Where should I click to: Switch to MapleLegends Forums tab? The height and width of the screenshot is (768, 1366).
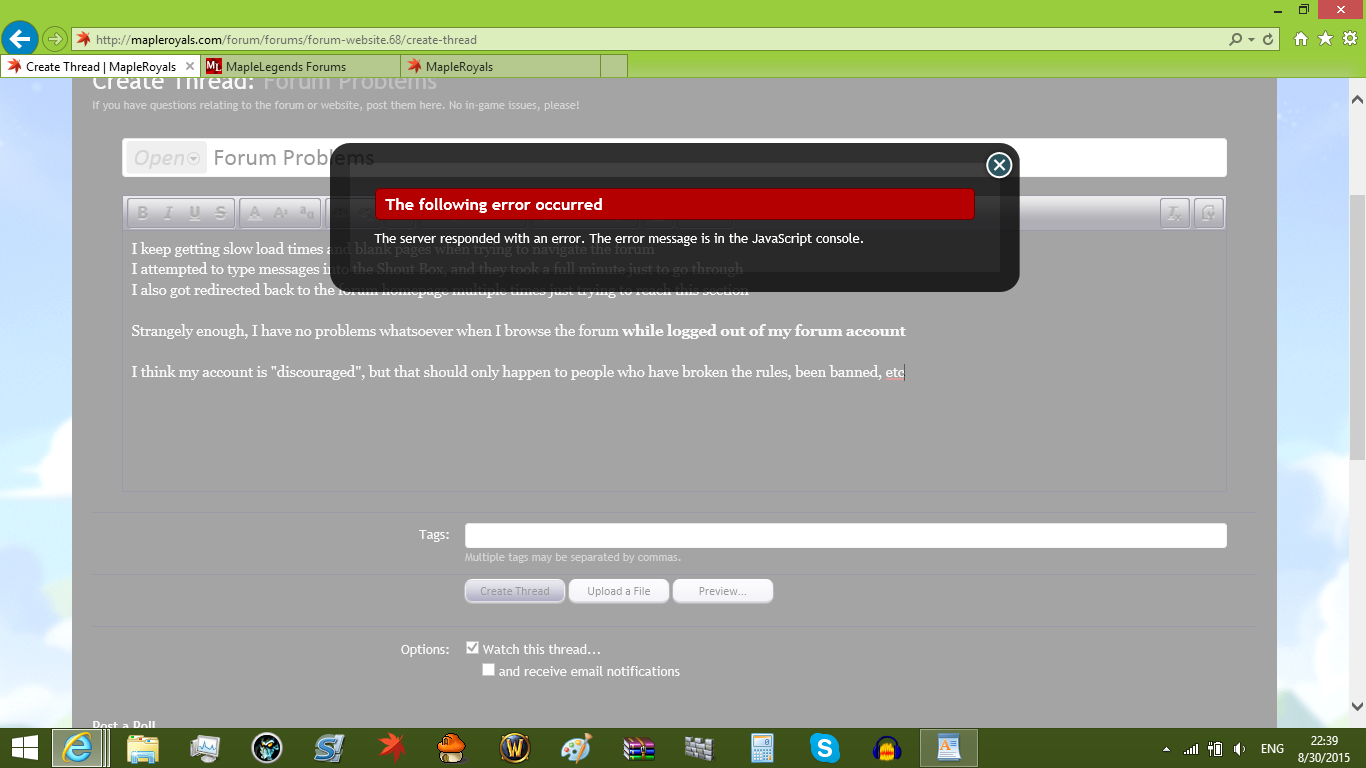[300, 66]
